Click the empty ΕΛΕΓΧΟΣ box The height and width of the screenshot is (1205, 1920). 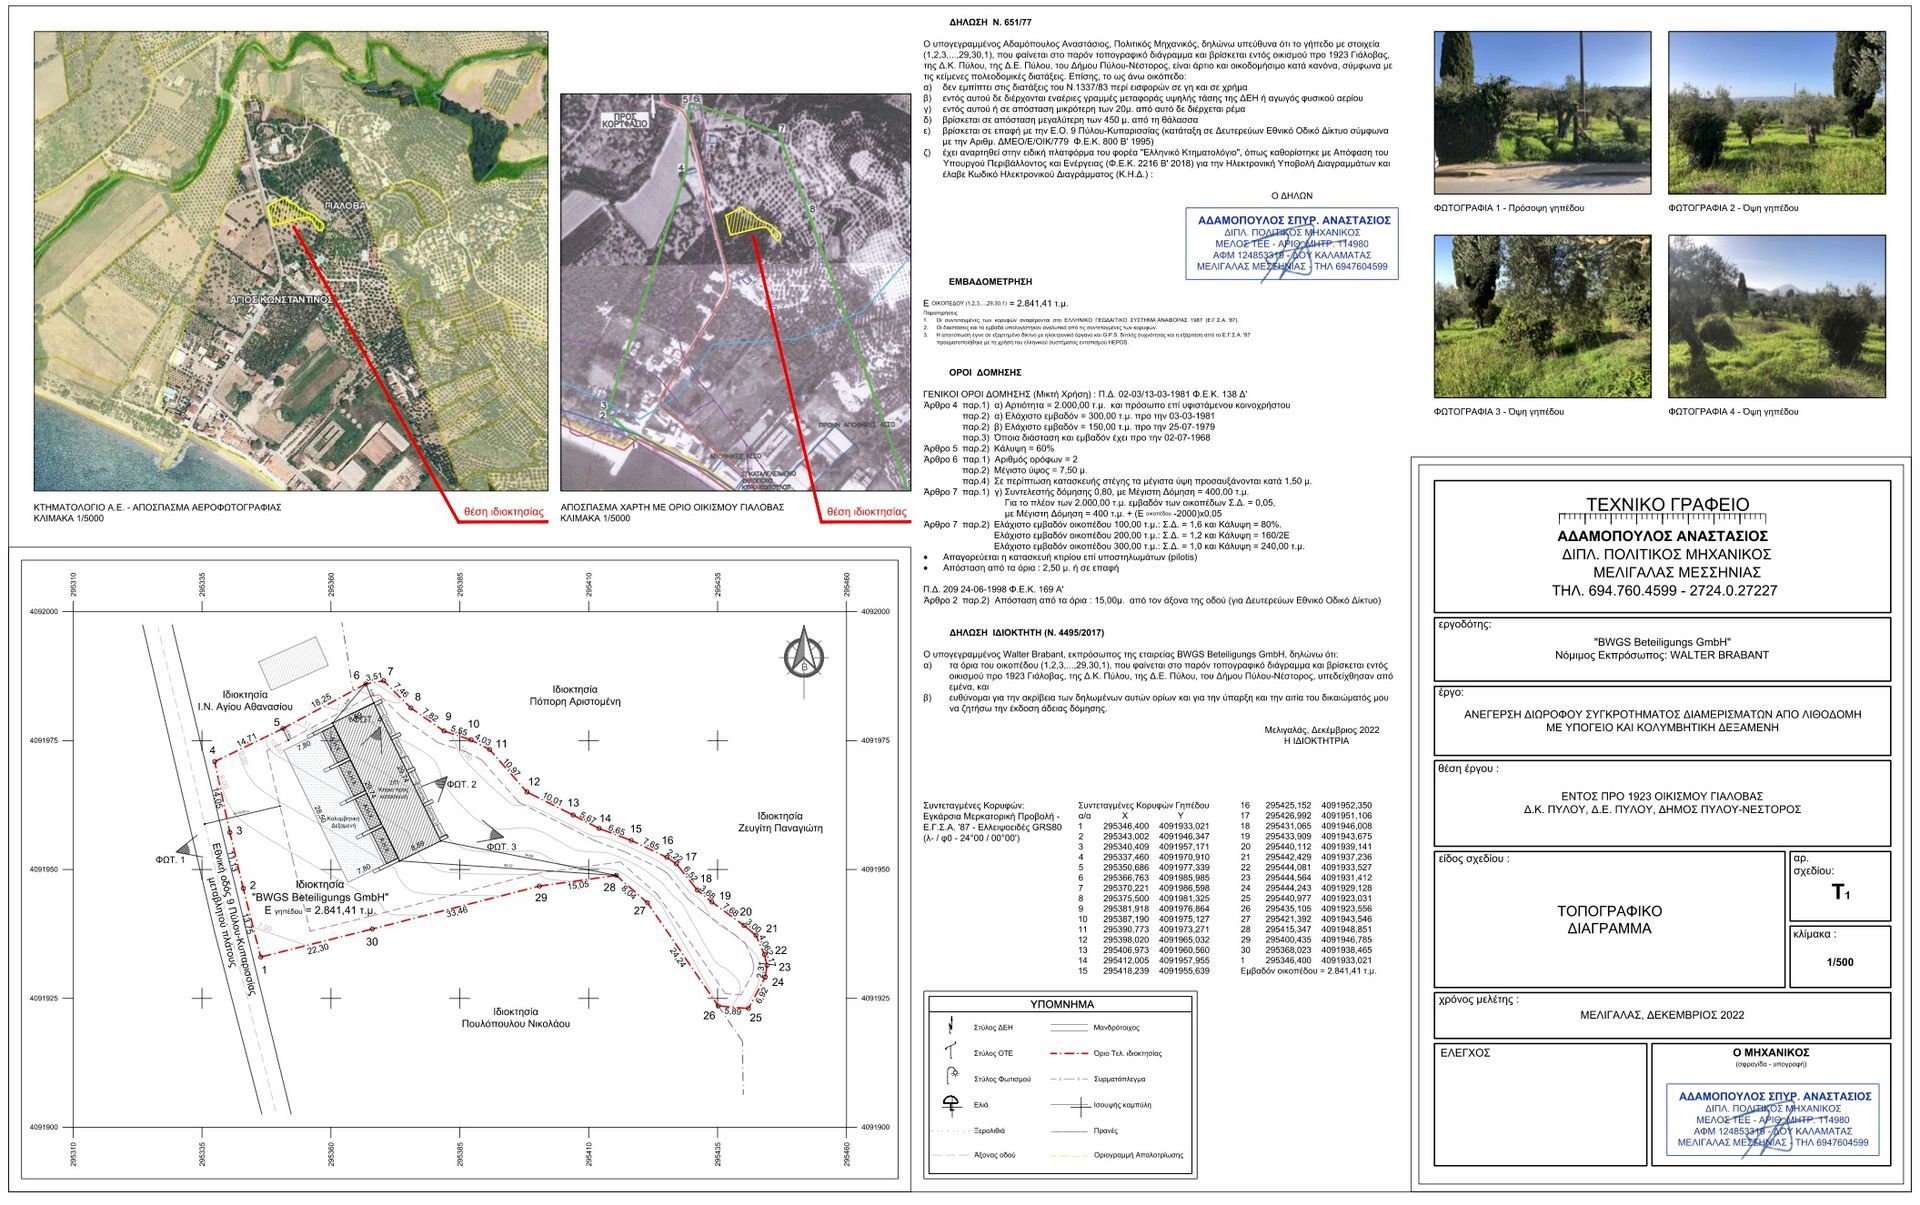1540,1110
